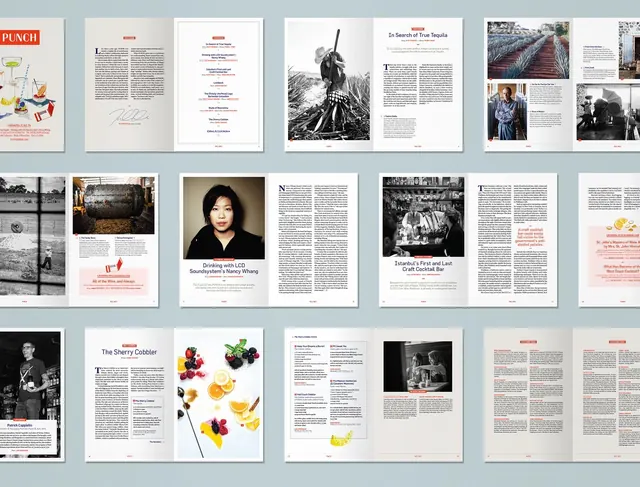Click the PUNCH logo on the cover
This screenshot has height=487, width=640.
pos(20,38)
